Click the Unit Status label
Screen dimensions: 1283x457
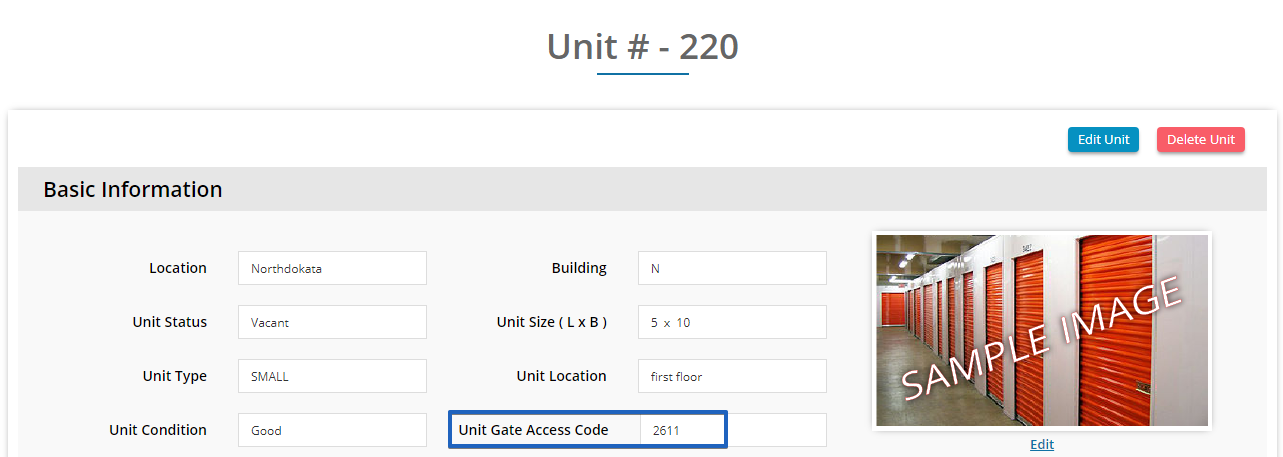[170, 322]
